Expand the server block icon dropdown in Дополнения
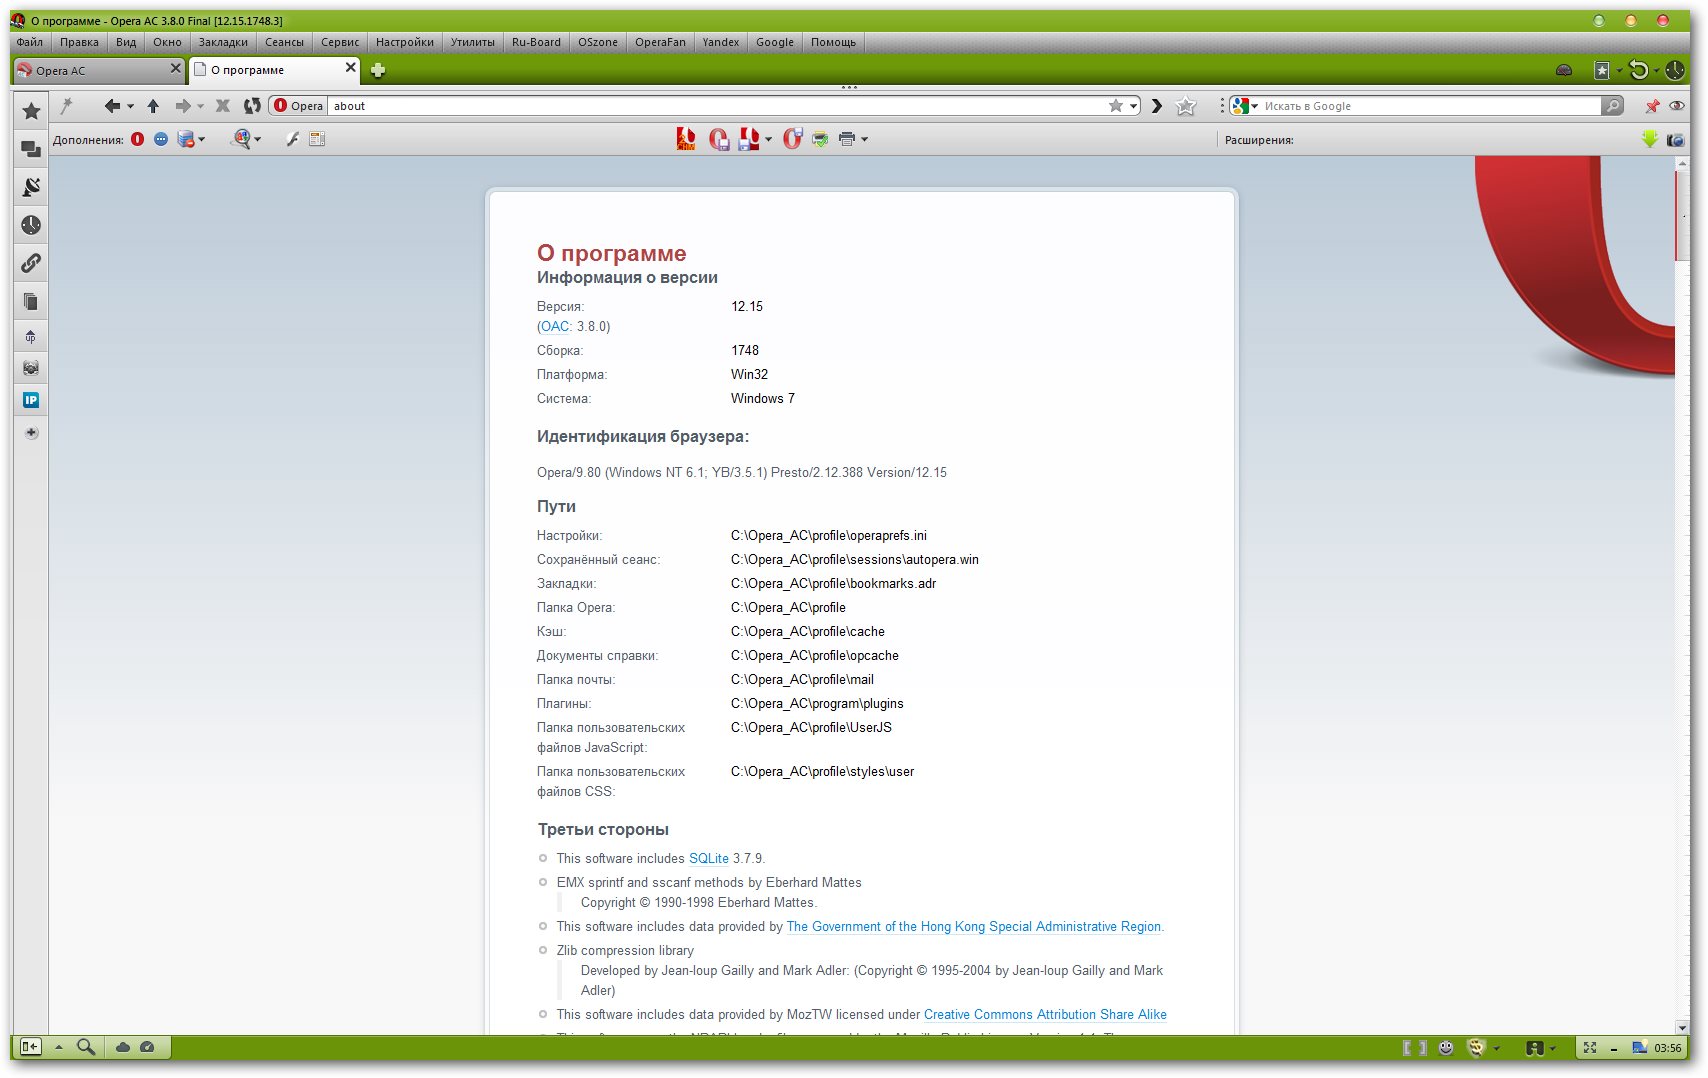The height and width of the screenshot is (1078, 1708). click(x=202, y=140)
